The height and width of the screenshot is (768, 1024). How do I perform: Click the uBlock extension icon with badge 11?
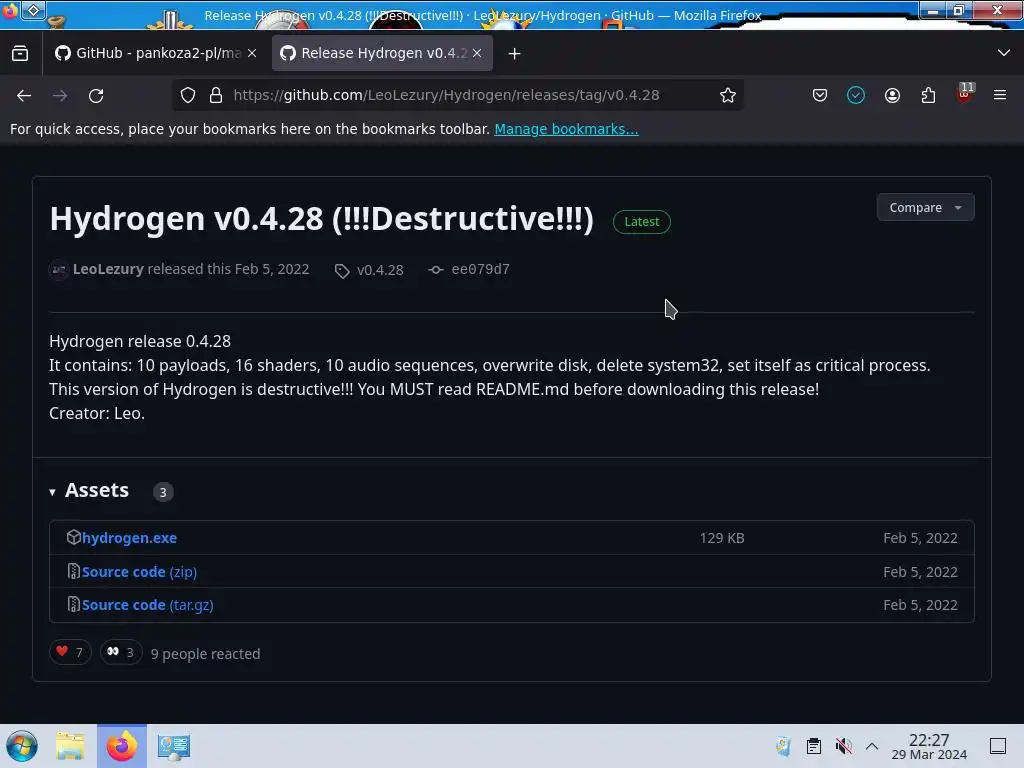click(x=965, y=93)
